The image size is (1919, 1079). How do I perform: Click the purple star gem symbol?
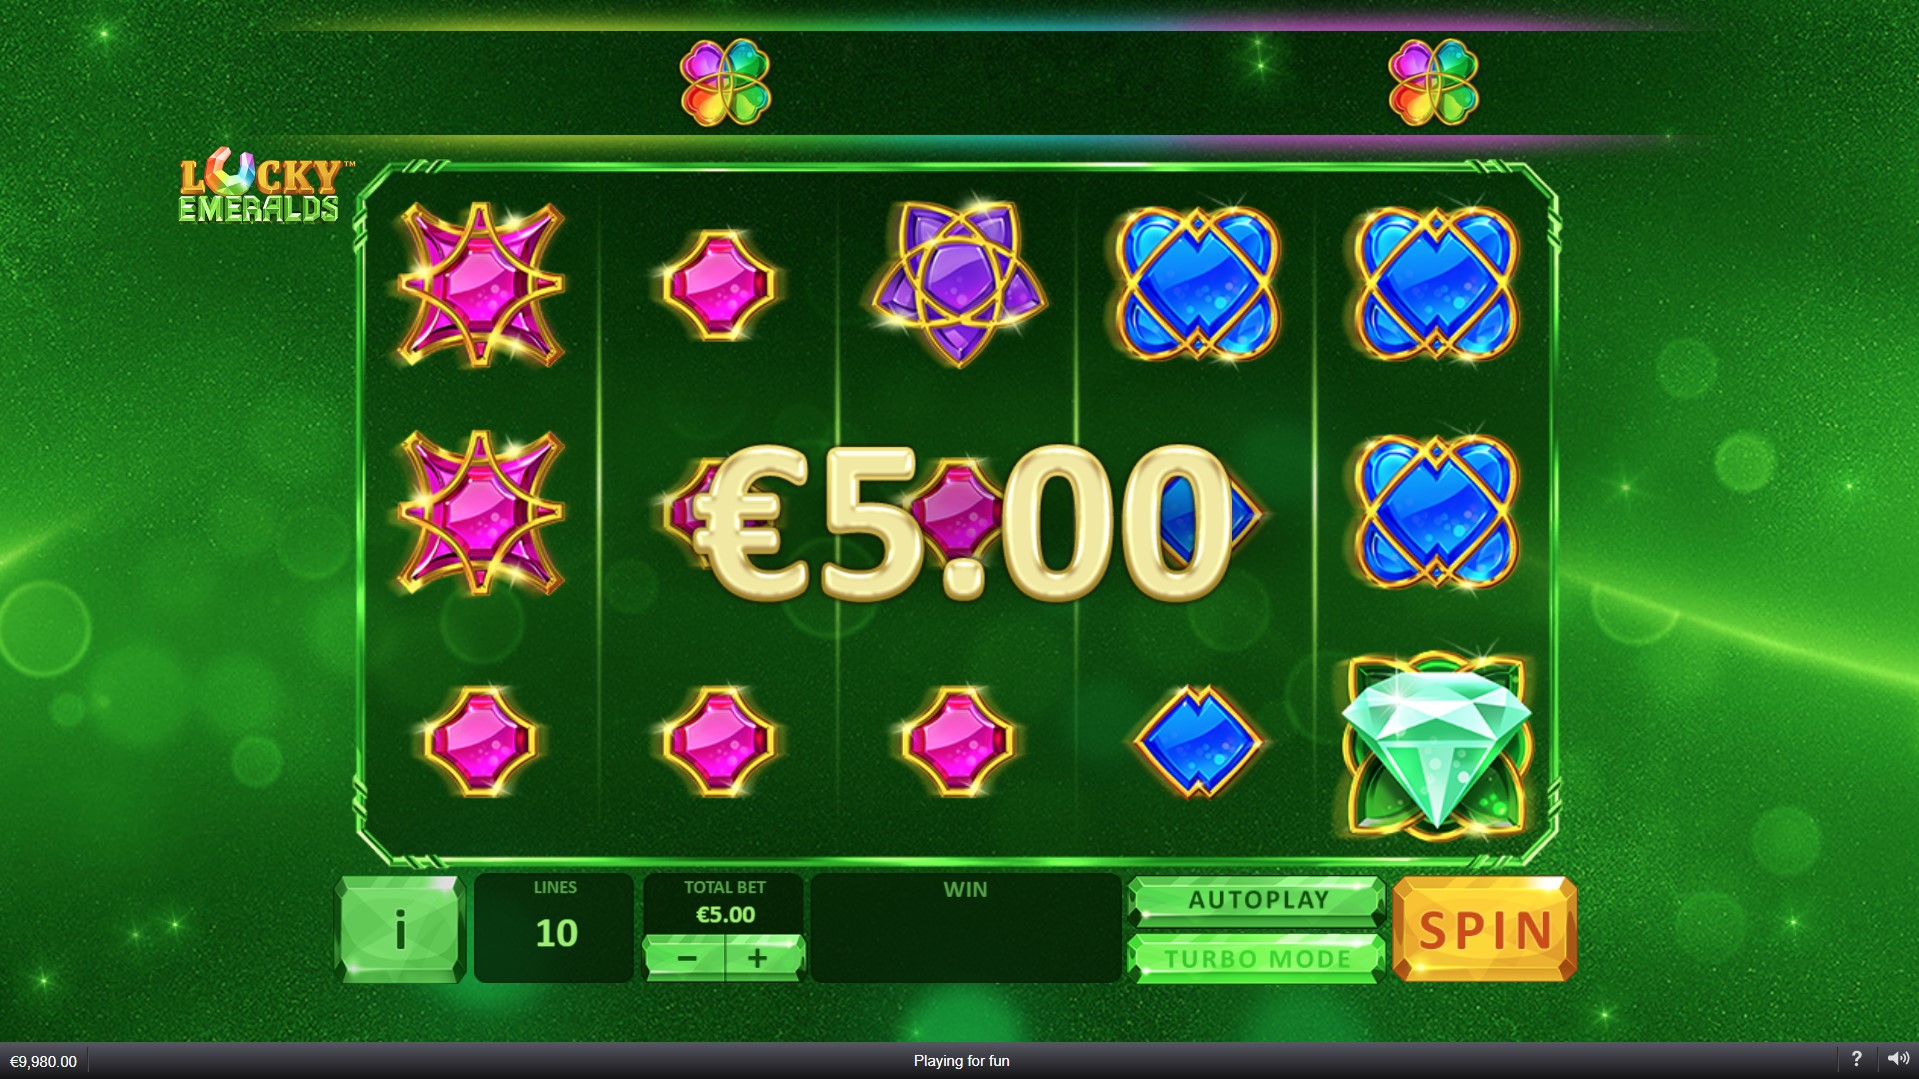(958, 284)
